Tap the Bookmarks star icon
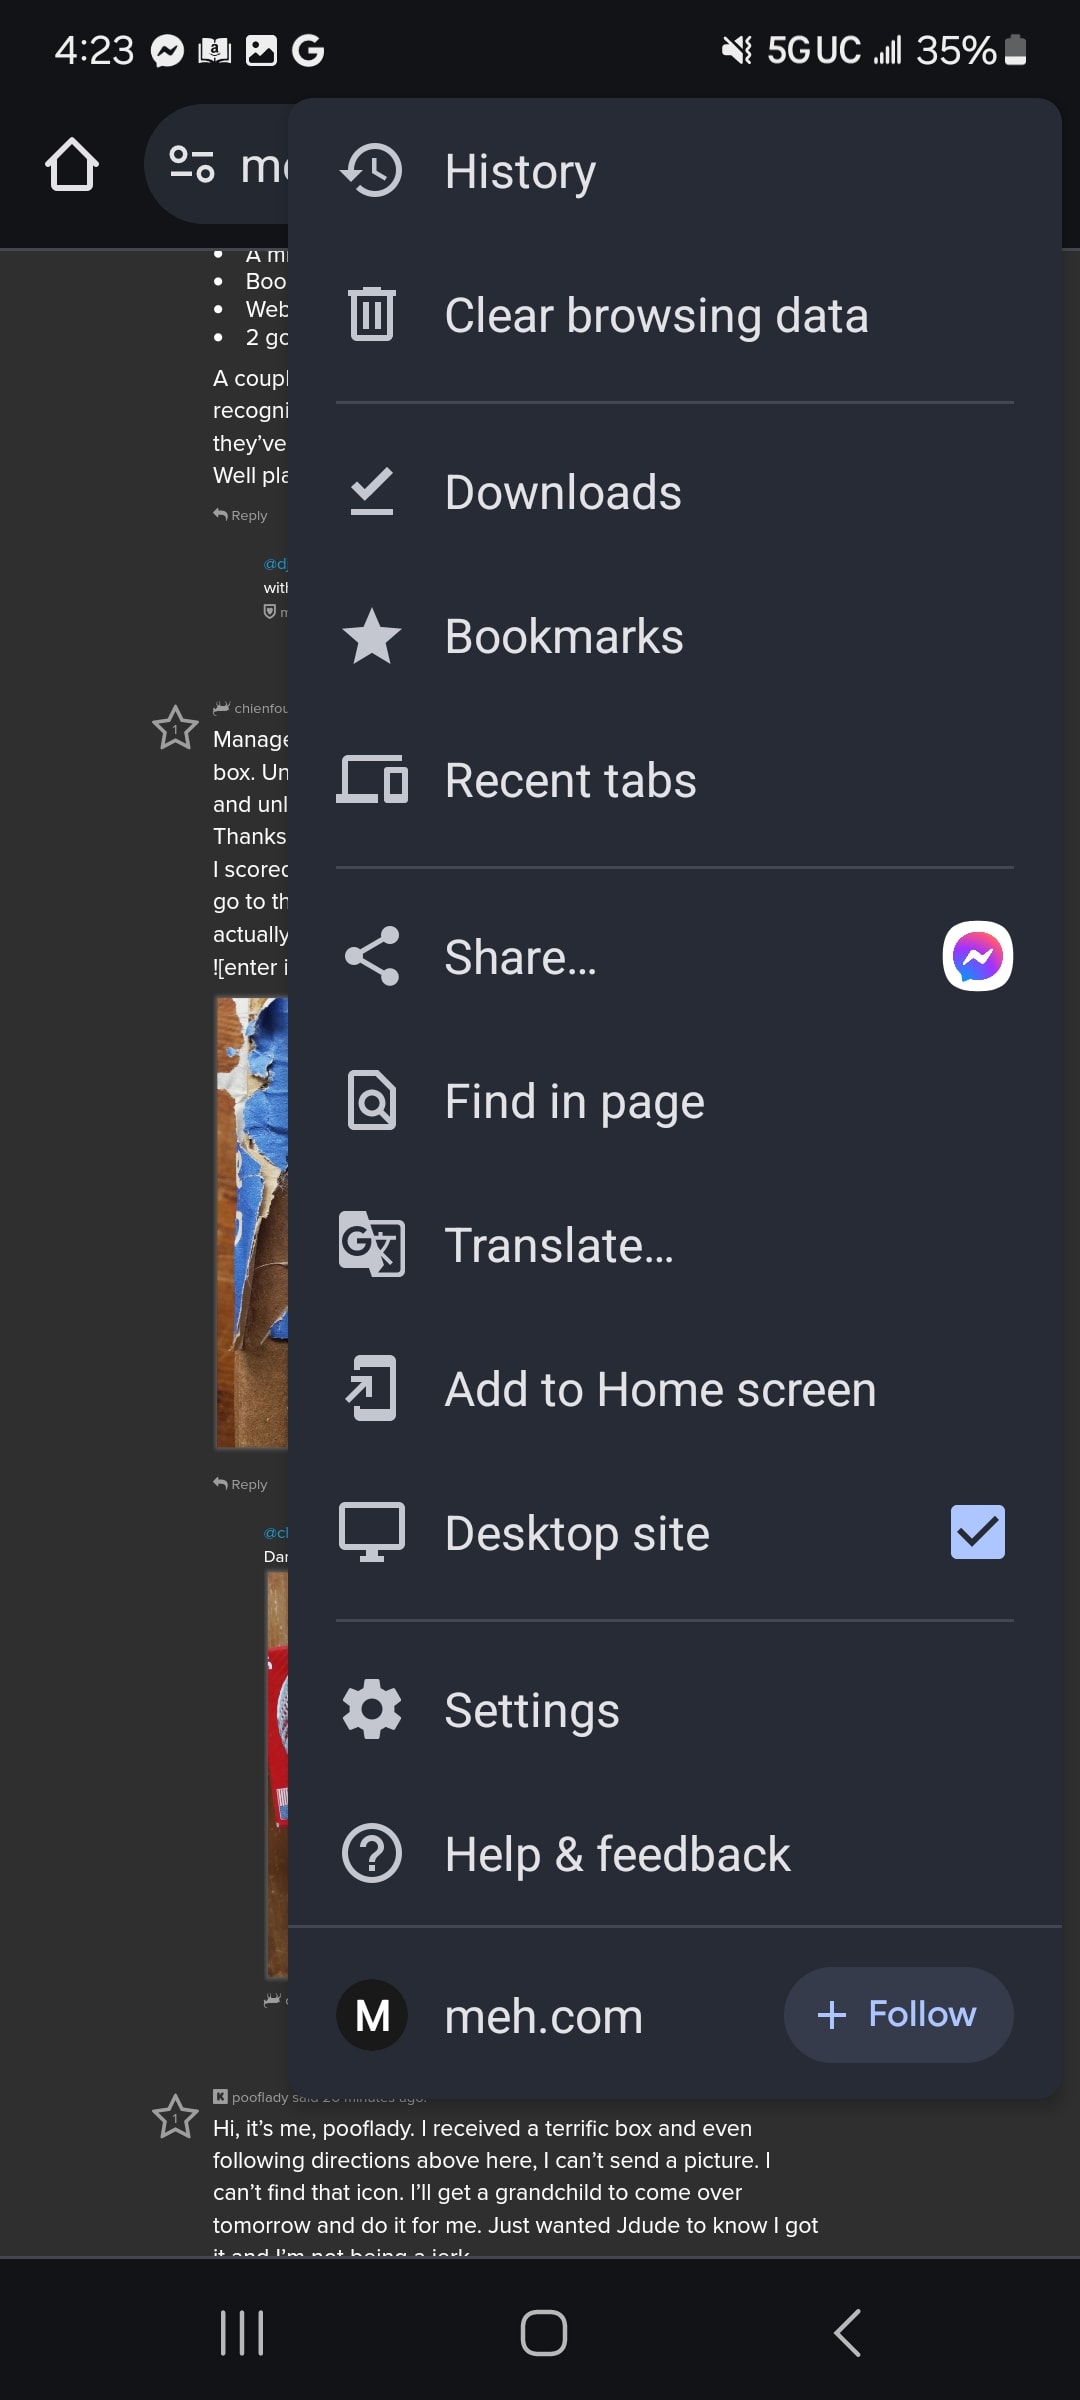This screenshot has height=2400, width=1080. [x=372, y=637]
